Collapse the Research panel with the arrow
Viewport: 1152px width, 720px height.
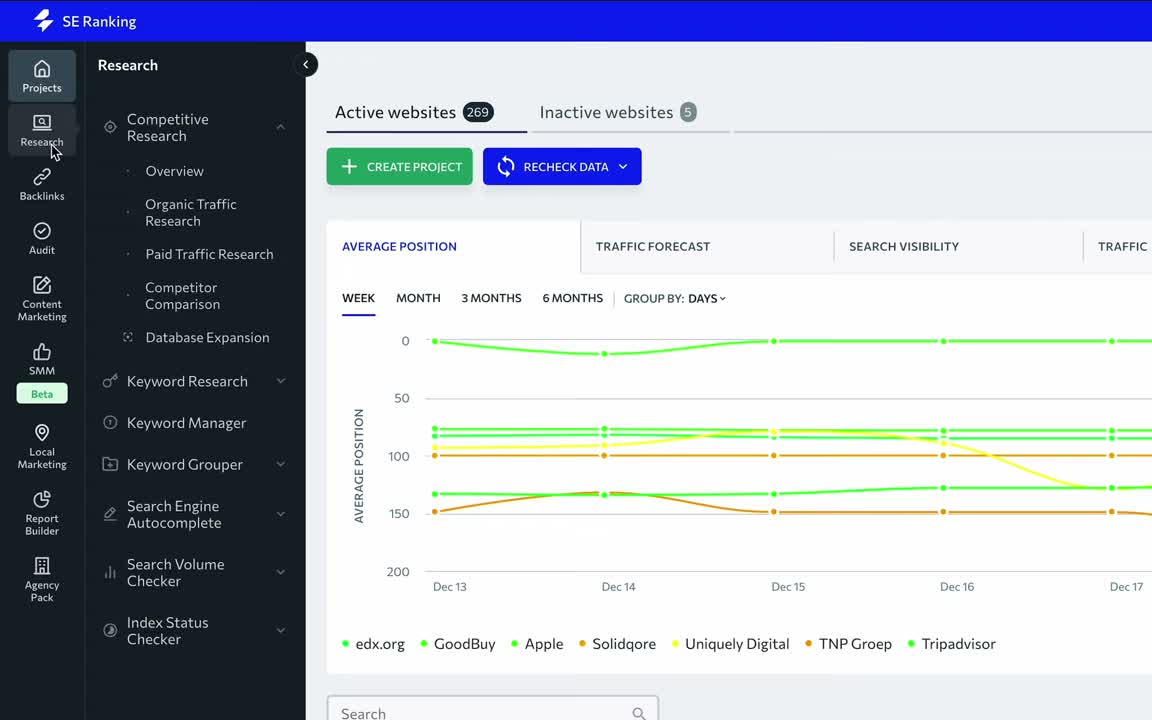tap(306, 65)
